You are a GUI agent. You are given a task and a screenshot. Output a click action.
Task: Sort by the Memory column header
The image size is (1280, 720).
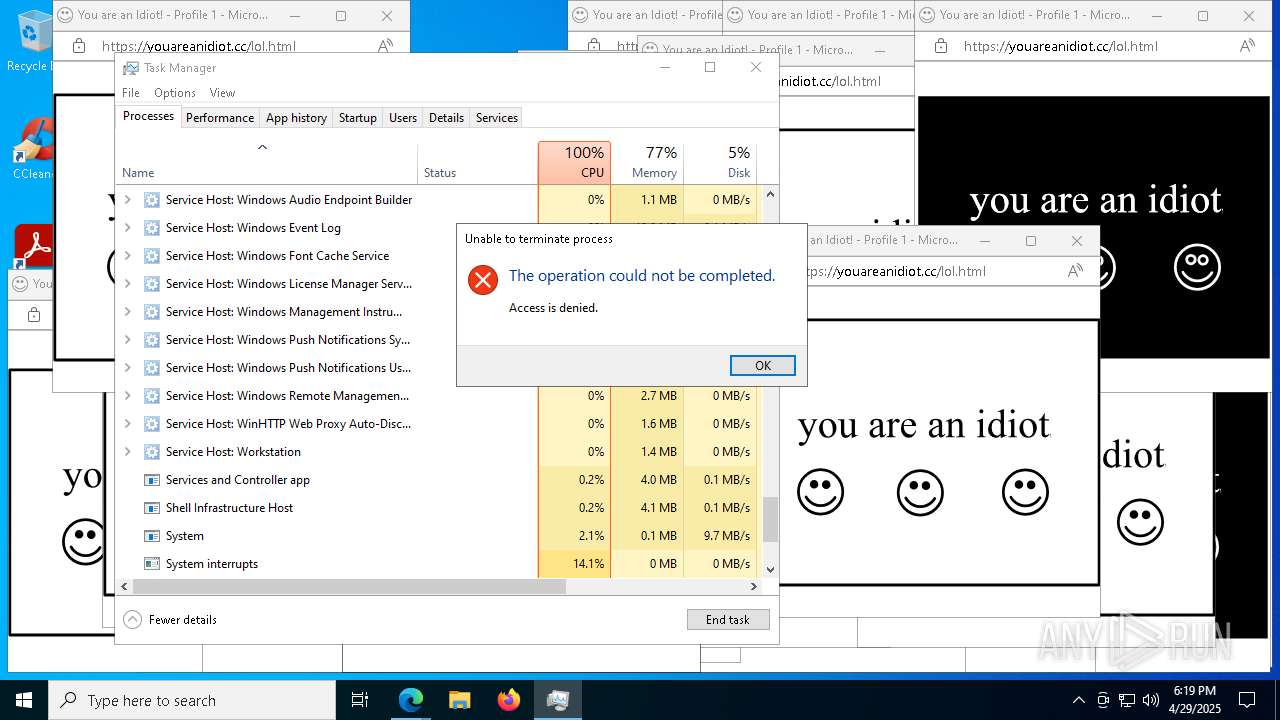tap(646, 162)
